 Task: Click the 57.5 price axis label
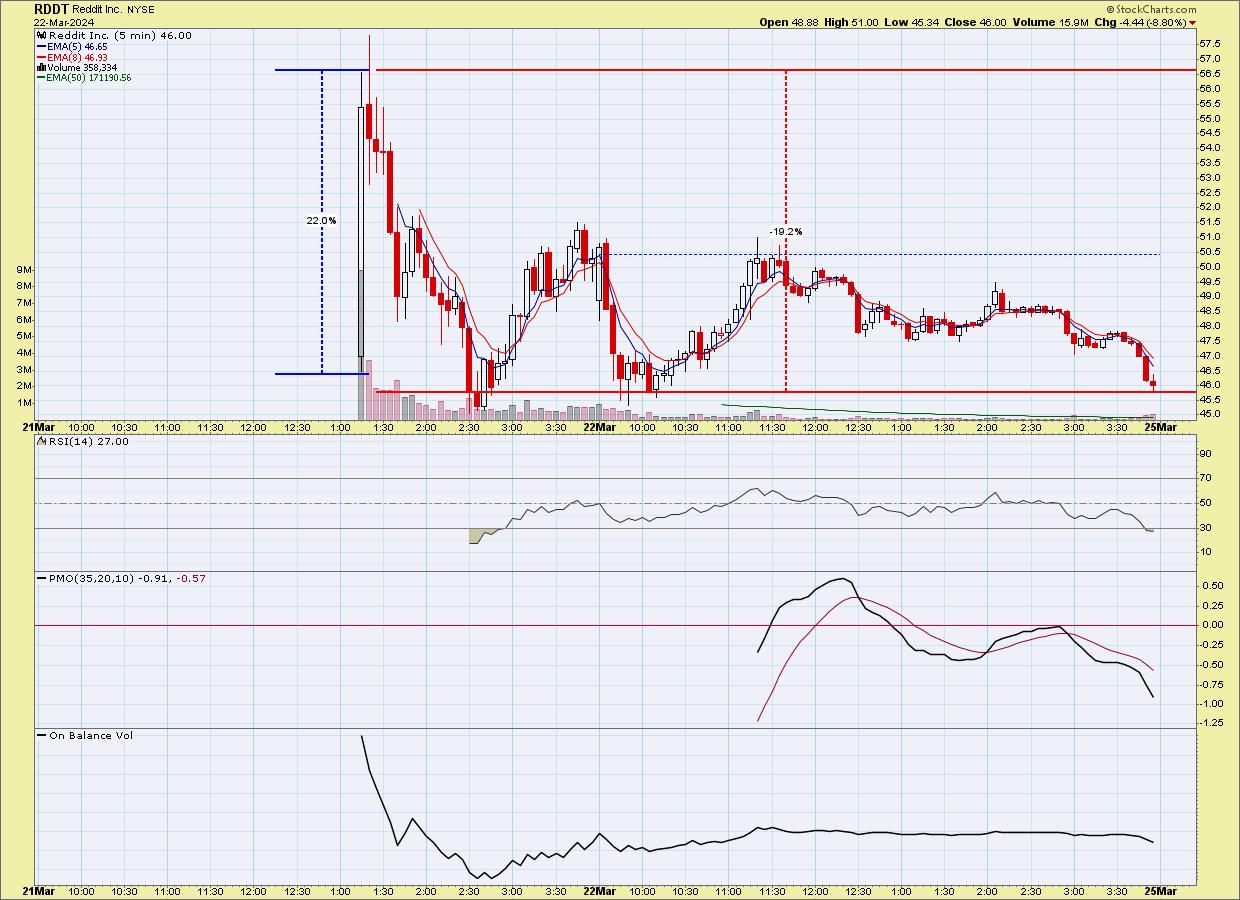pyautogui.click(x=1208, y=44)
